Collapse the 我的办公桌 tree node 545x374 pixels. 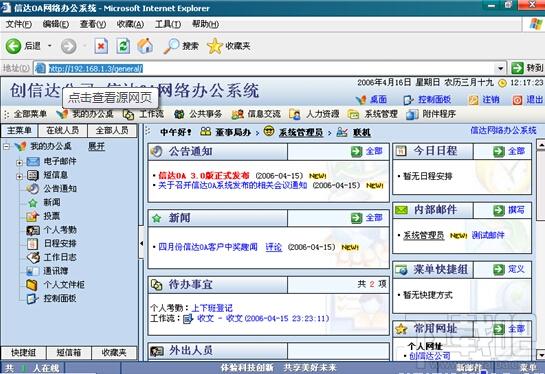point(6,147)
